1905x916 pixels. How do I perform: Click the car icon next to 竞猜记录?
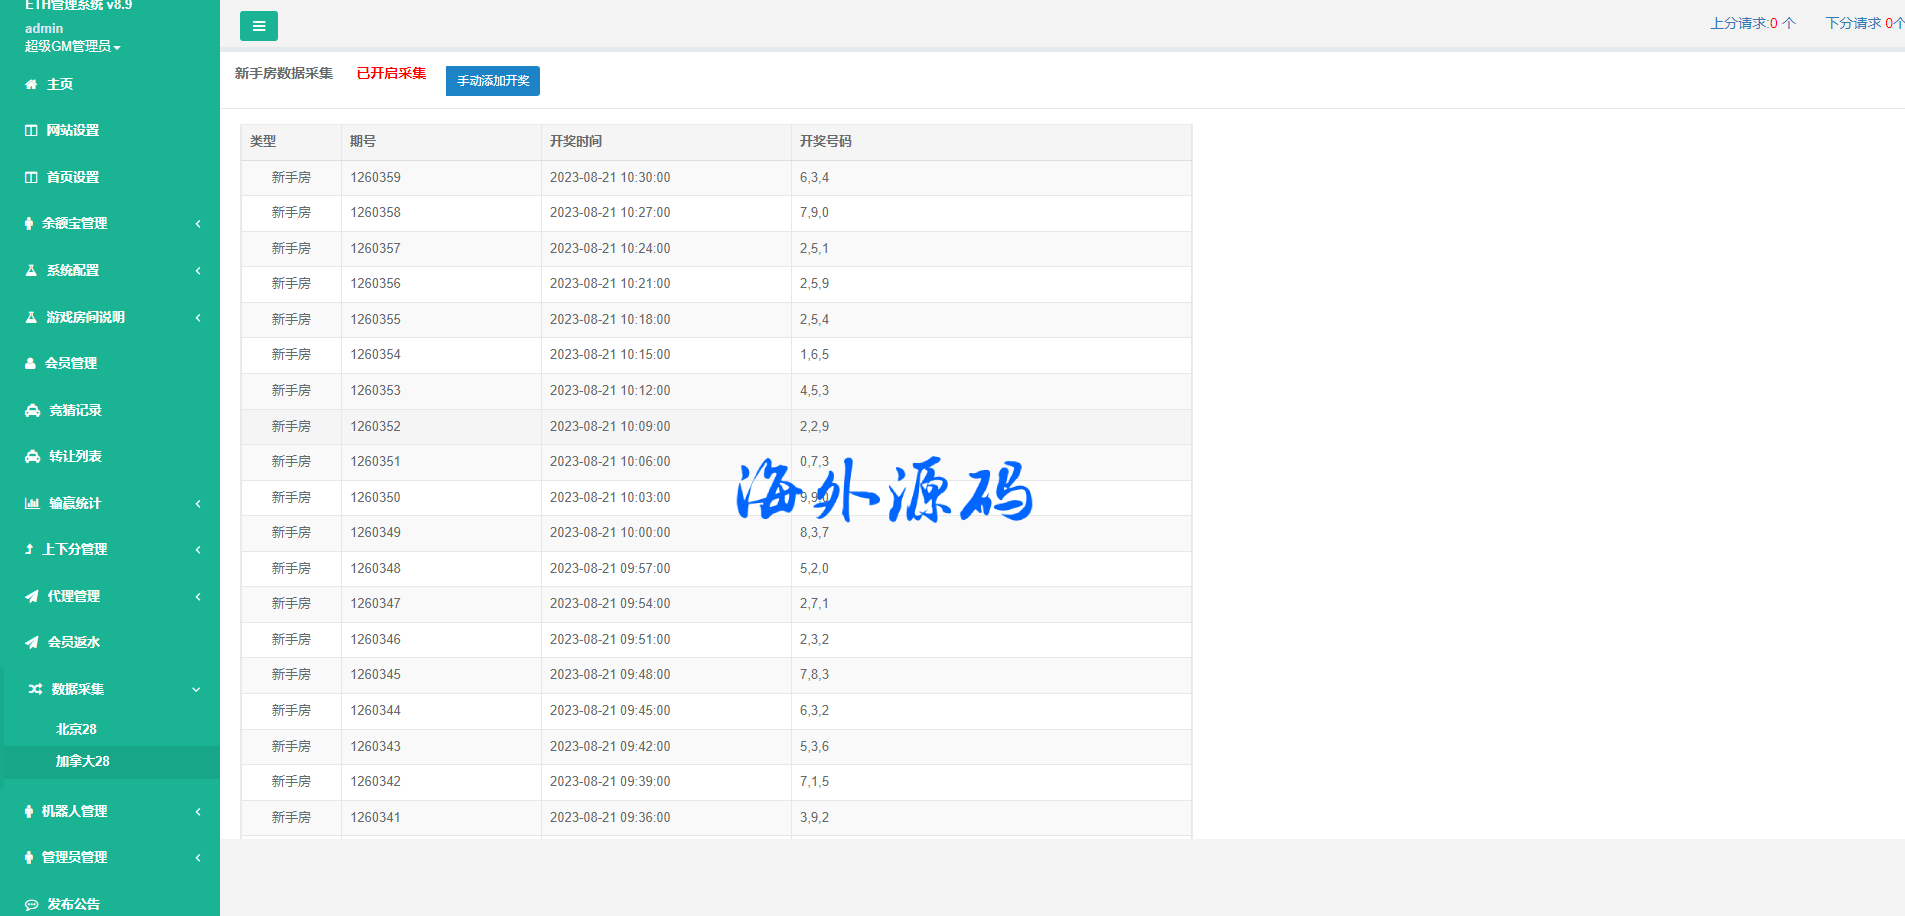pos(32,411)
